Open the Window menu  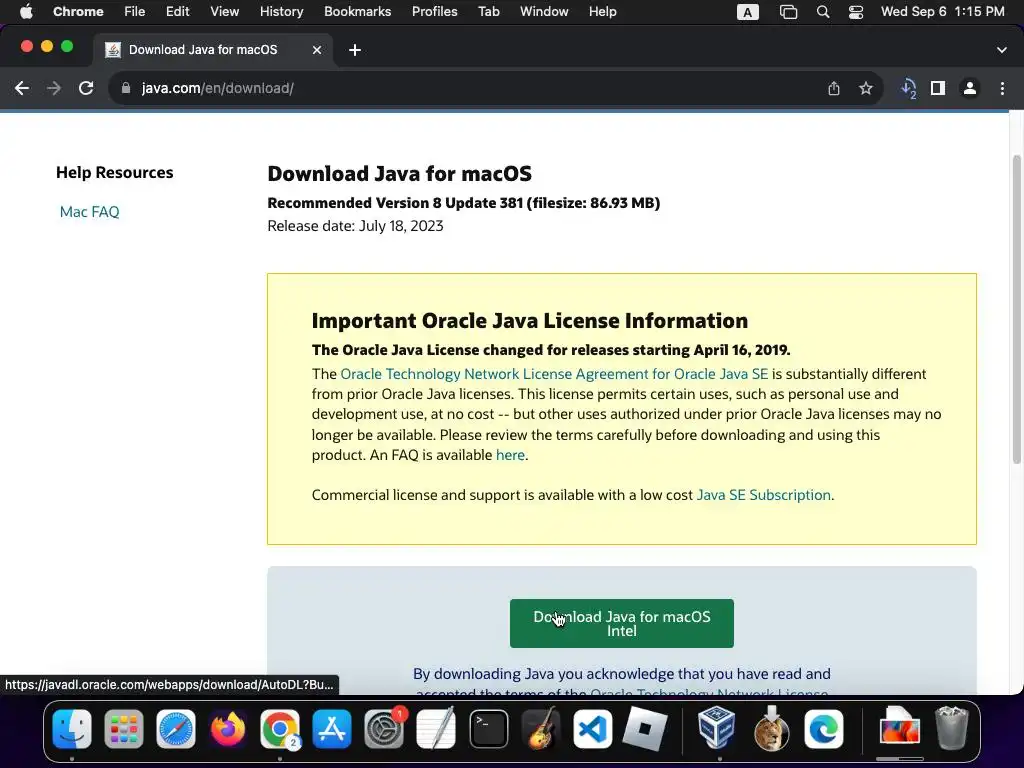pos(544,12)
